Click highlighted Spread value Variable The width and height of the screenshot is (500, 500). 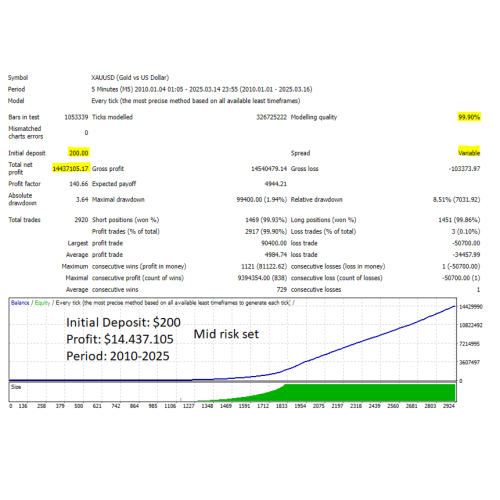coord(469,153)
